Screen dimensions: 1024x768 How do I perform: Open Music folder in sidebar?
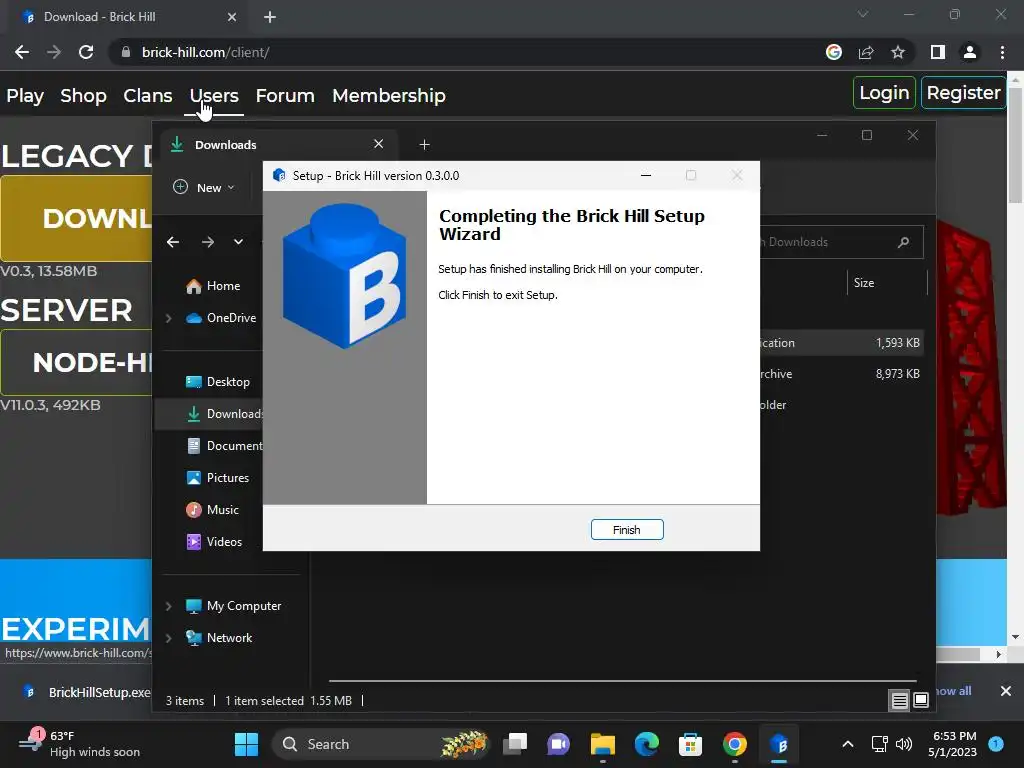(x=212, y=510)
